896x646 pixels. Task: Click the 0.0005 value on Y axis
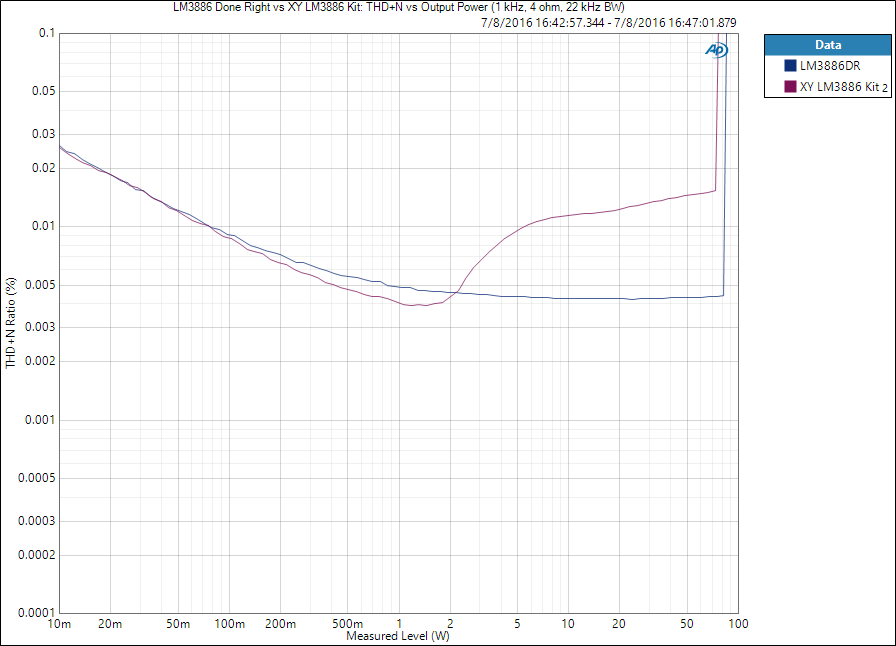click(37, 478)
